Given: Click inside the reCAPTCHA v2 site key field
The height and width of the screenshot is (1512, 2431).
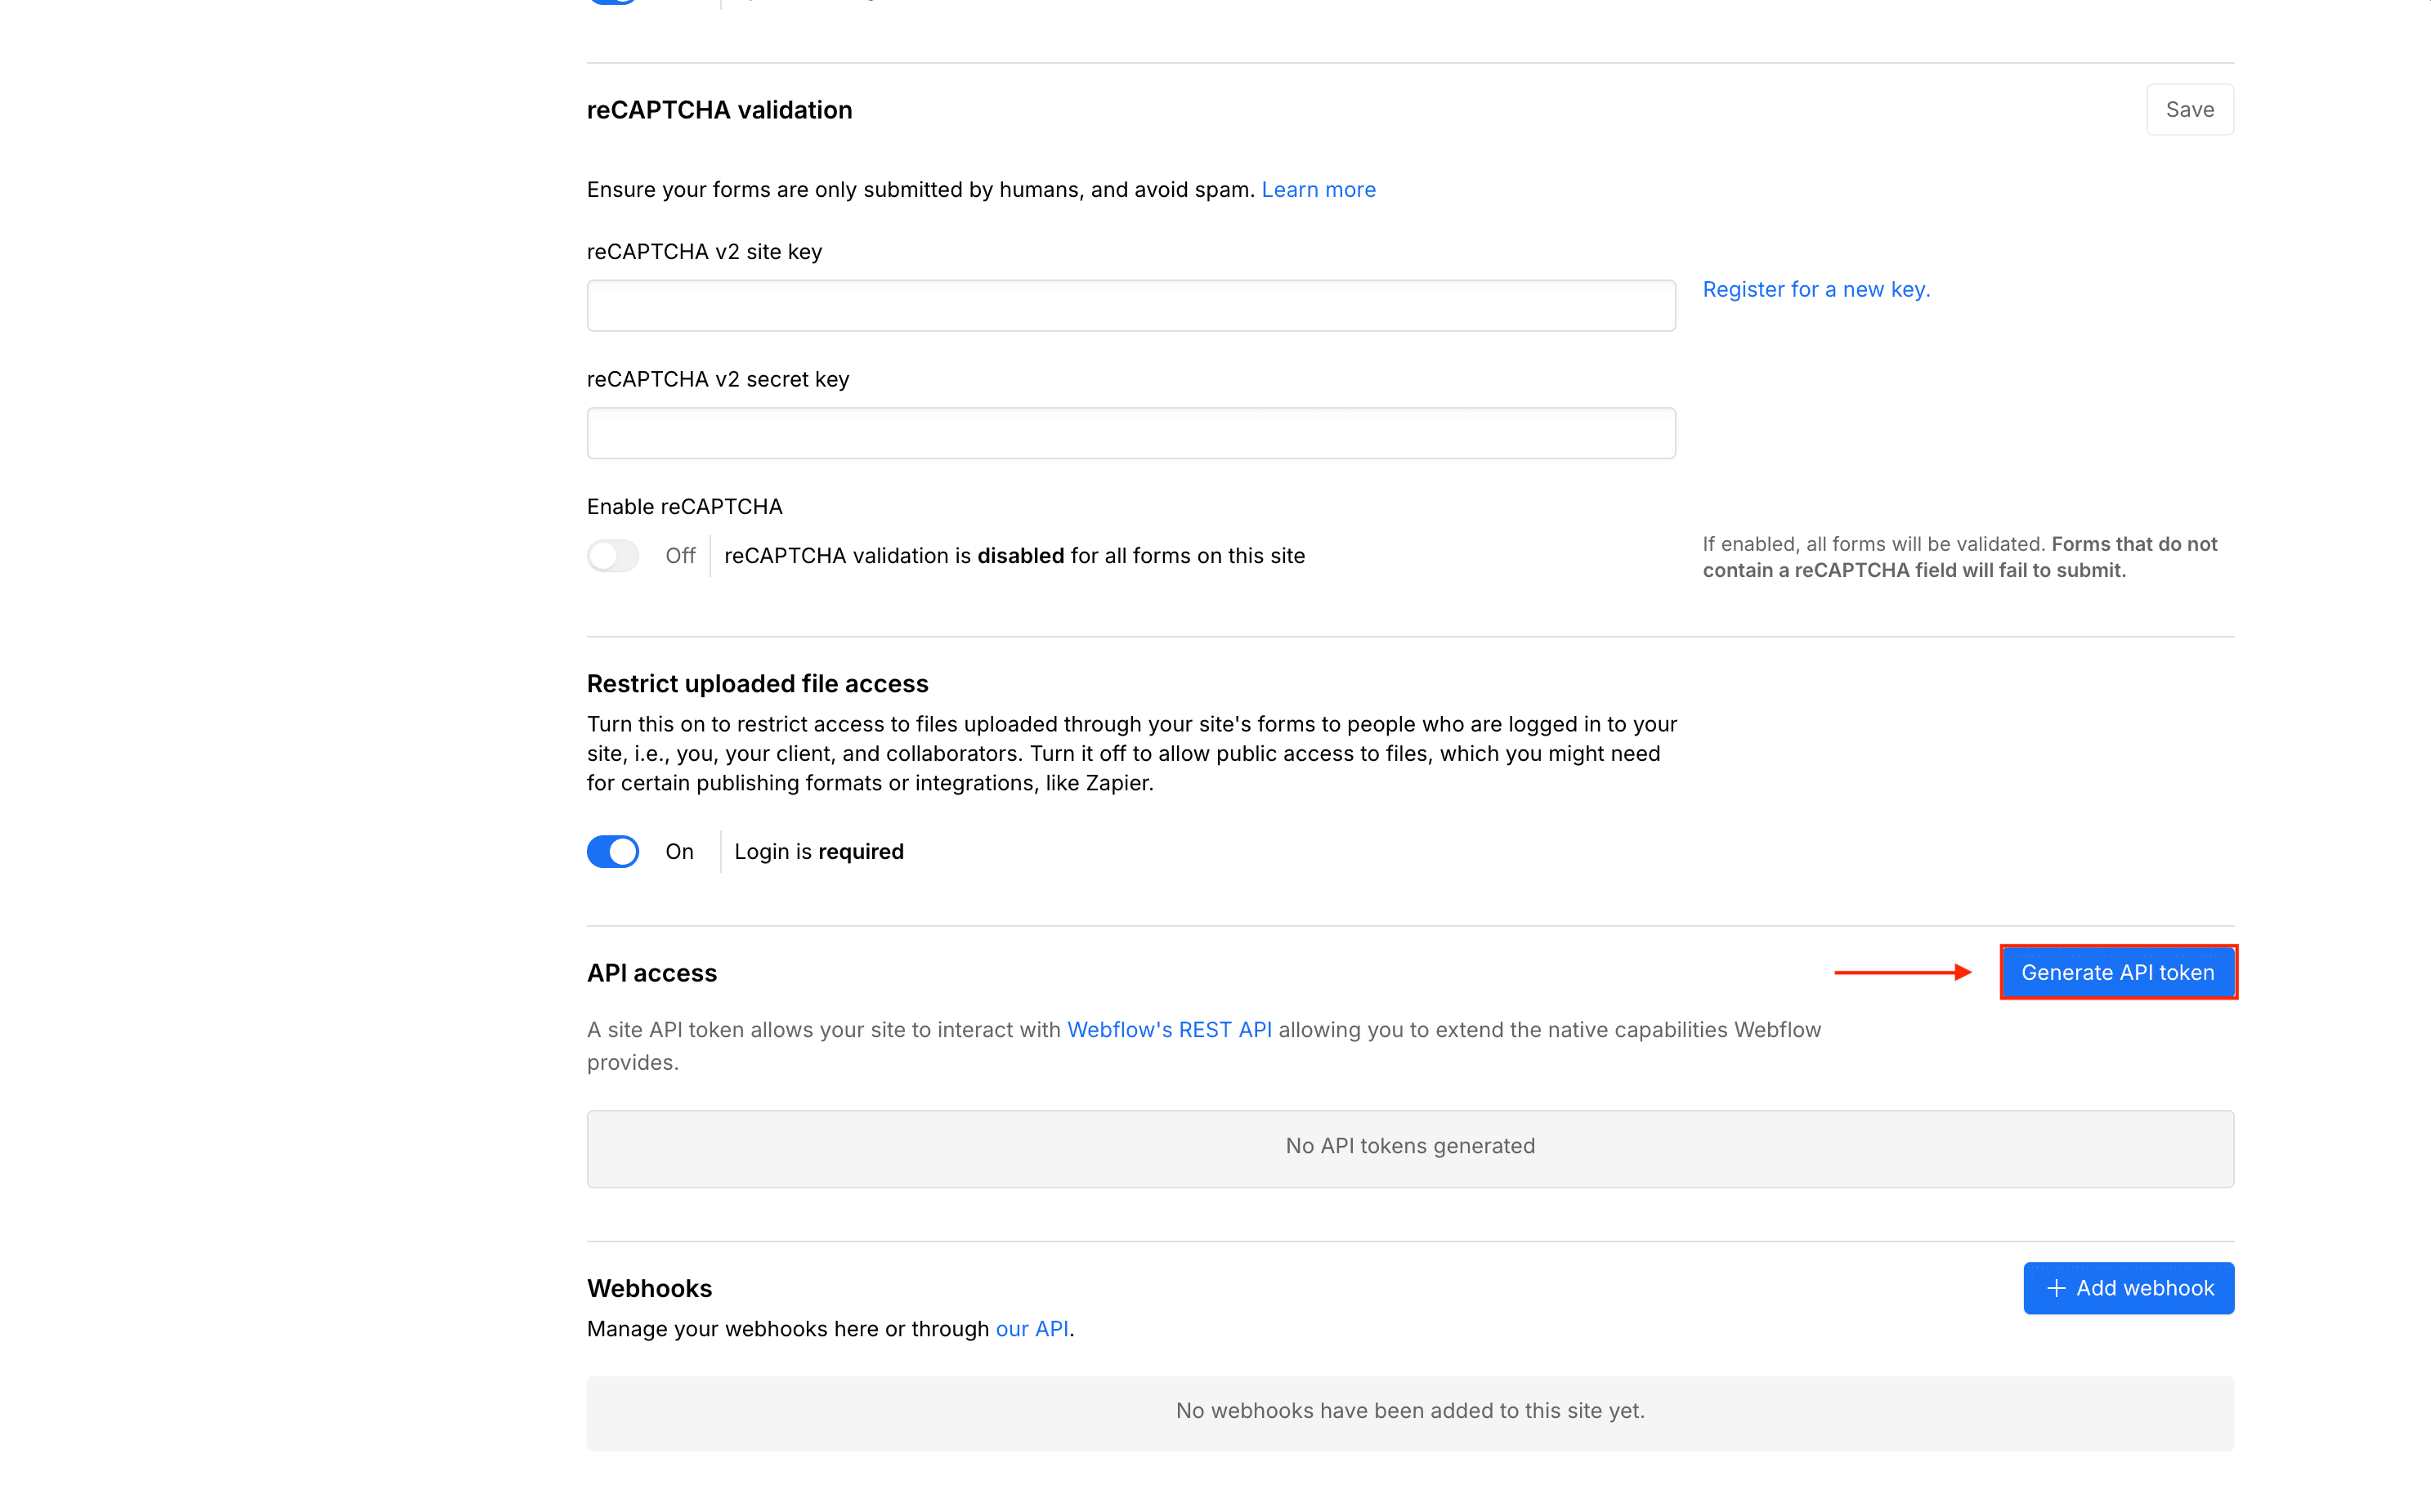Looking at the screenshot, I should (1130, 305).
